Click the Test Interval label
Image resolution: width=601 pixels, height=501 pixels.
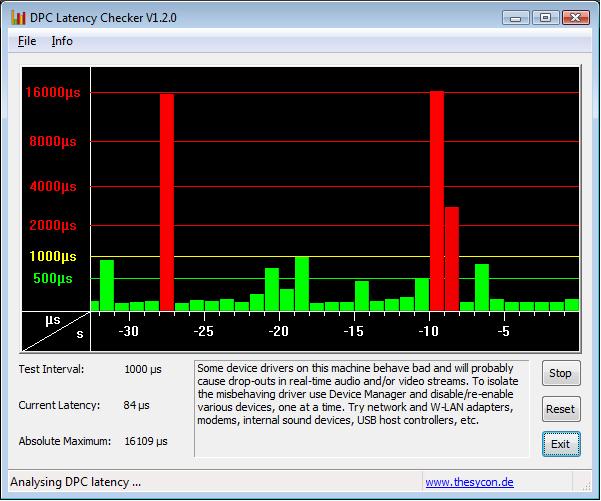pyautogui.click(x=51, y=369)
